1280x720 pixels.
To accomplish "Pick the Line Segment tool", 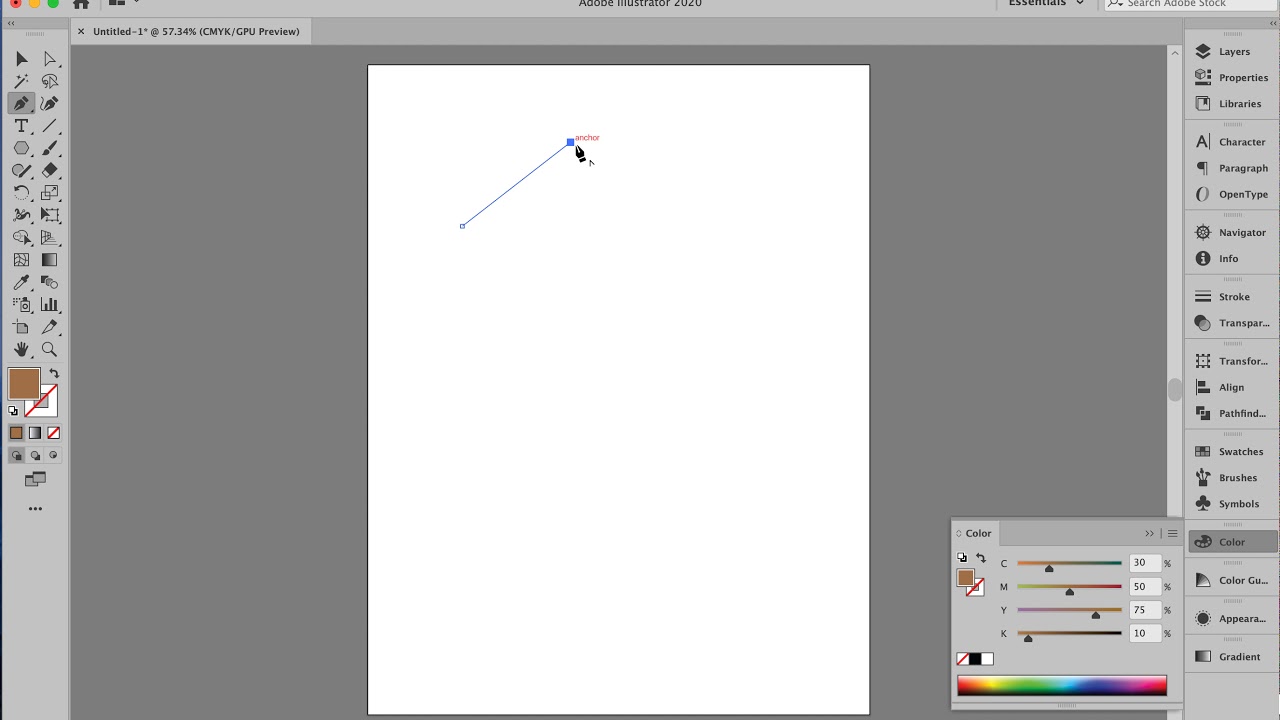I will click(x=49, y=126).
